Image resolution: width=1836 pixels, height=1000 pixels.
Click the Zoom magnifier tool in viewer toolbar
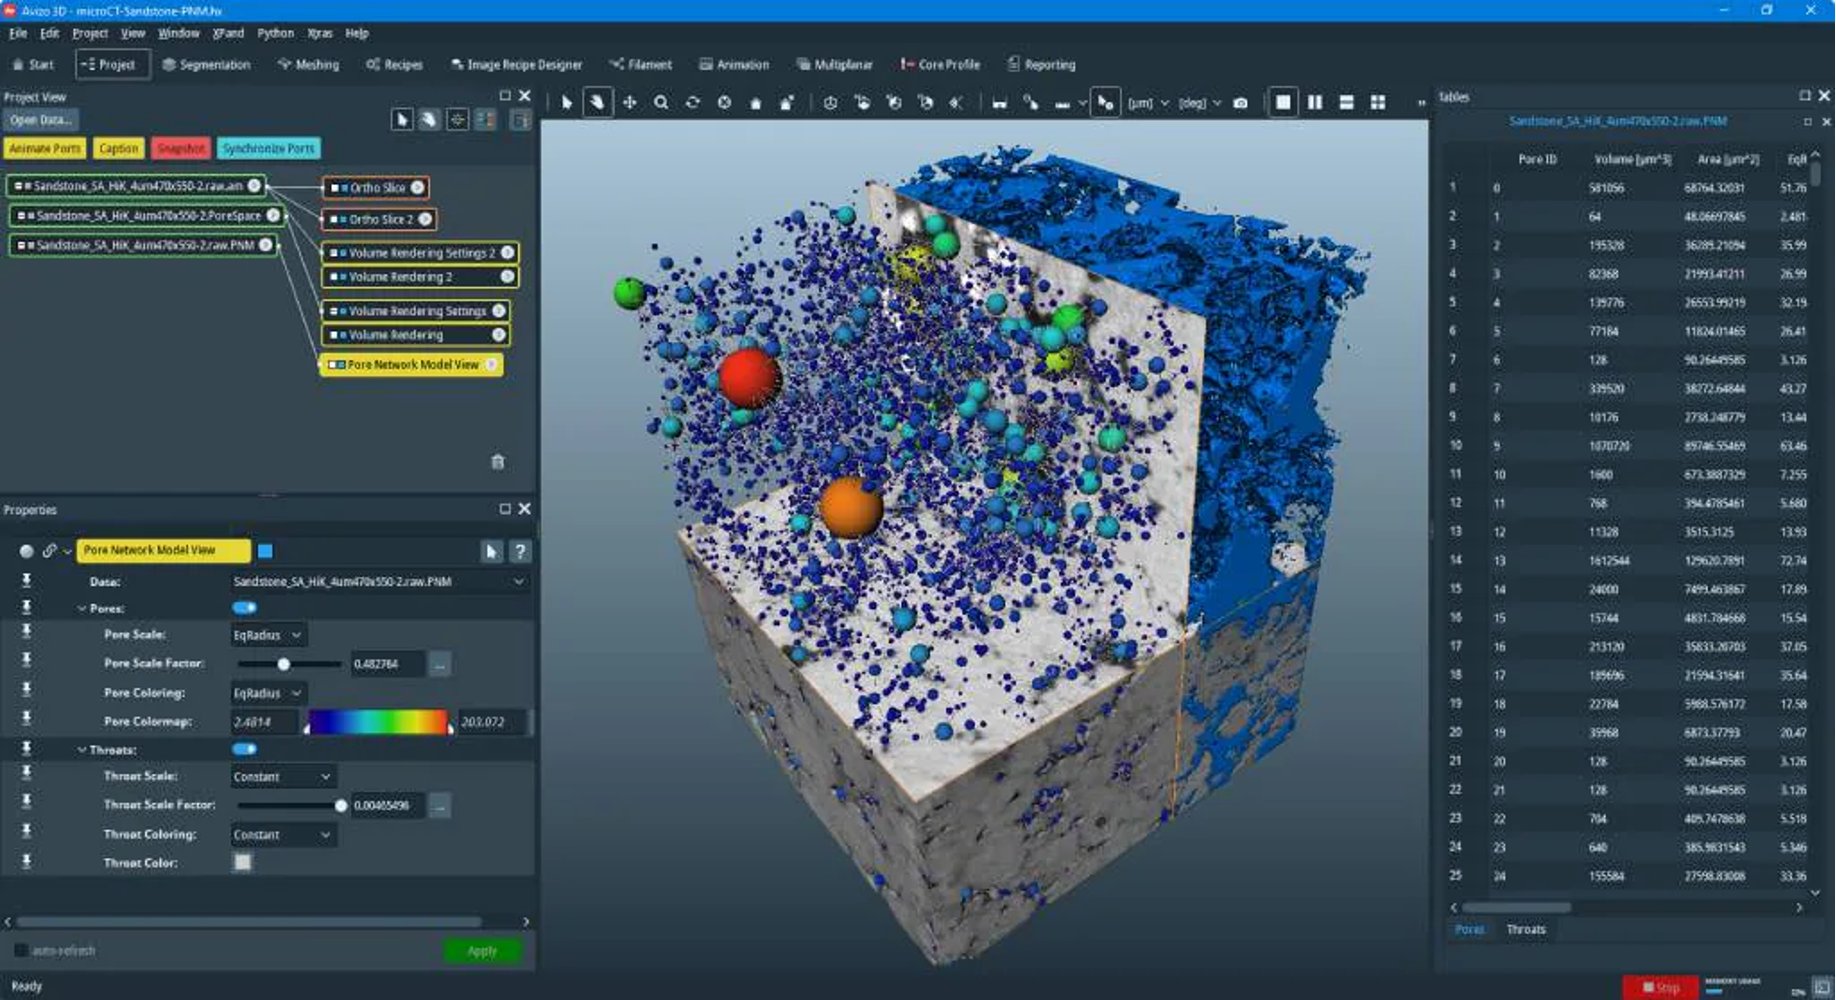coord(661,103)
